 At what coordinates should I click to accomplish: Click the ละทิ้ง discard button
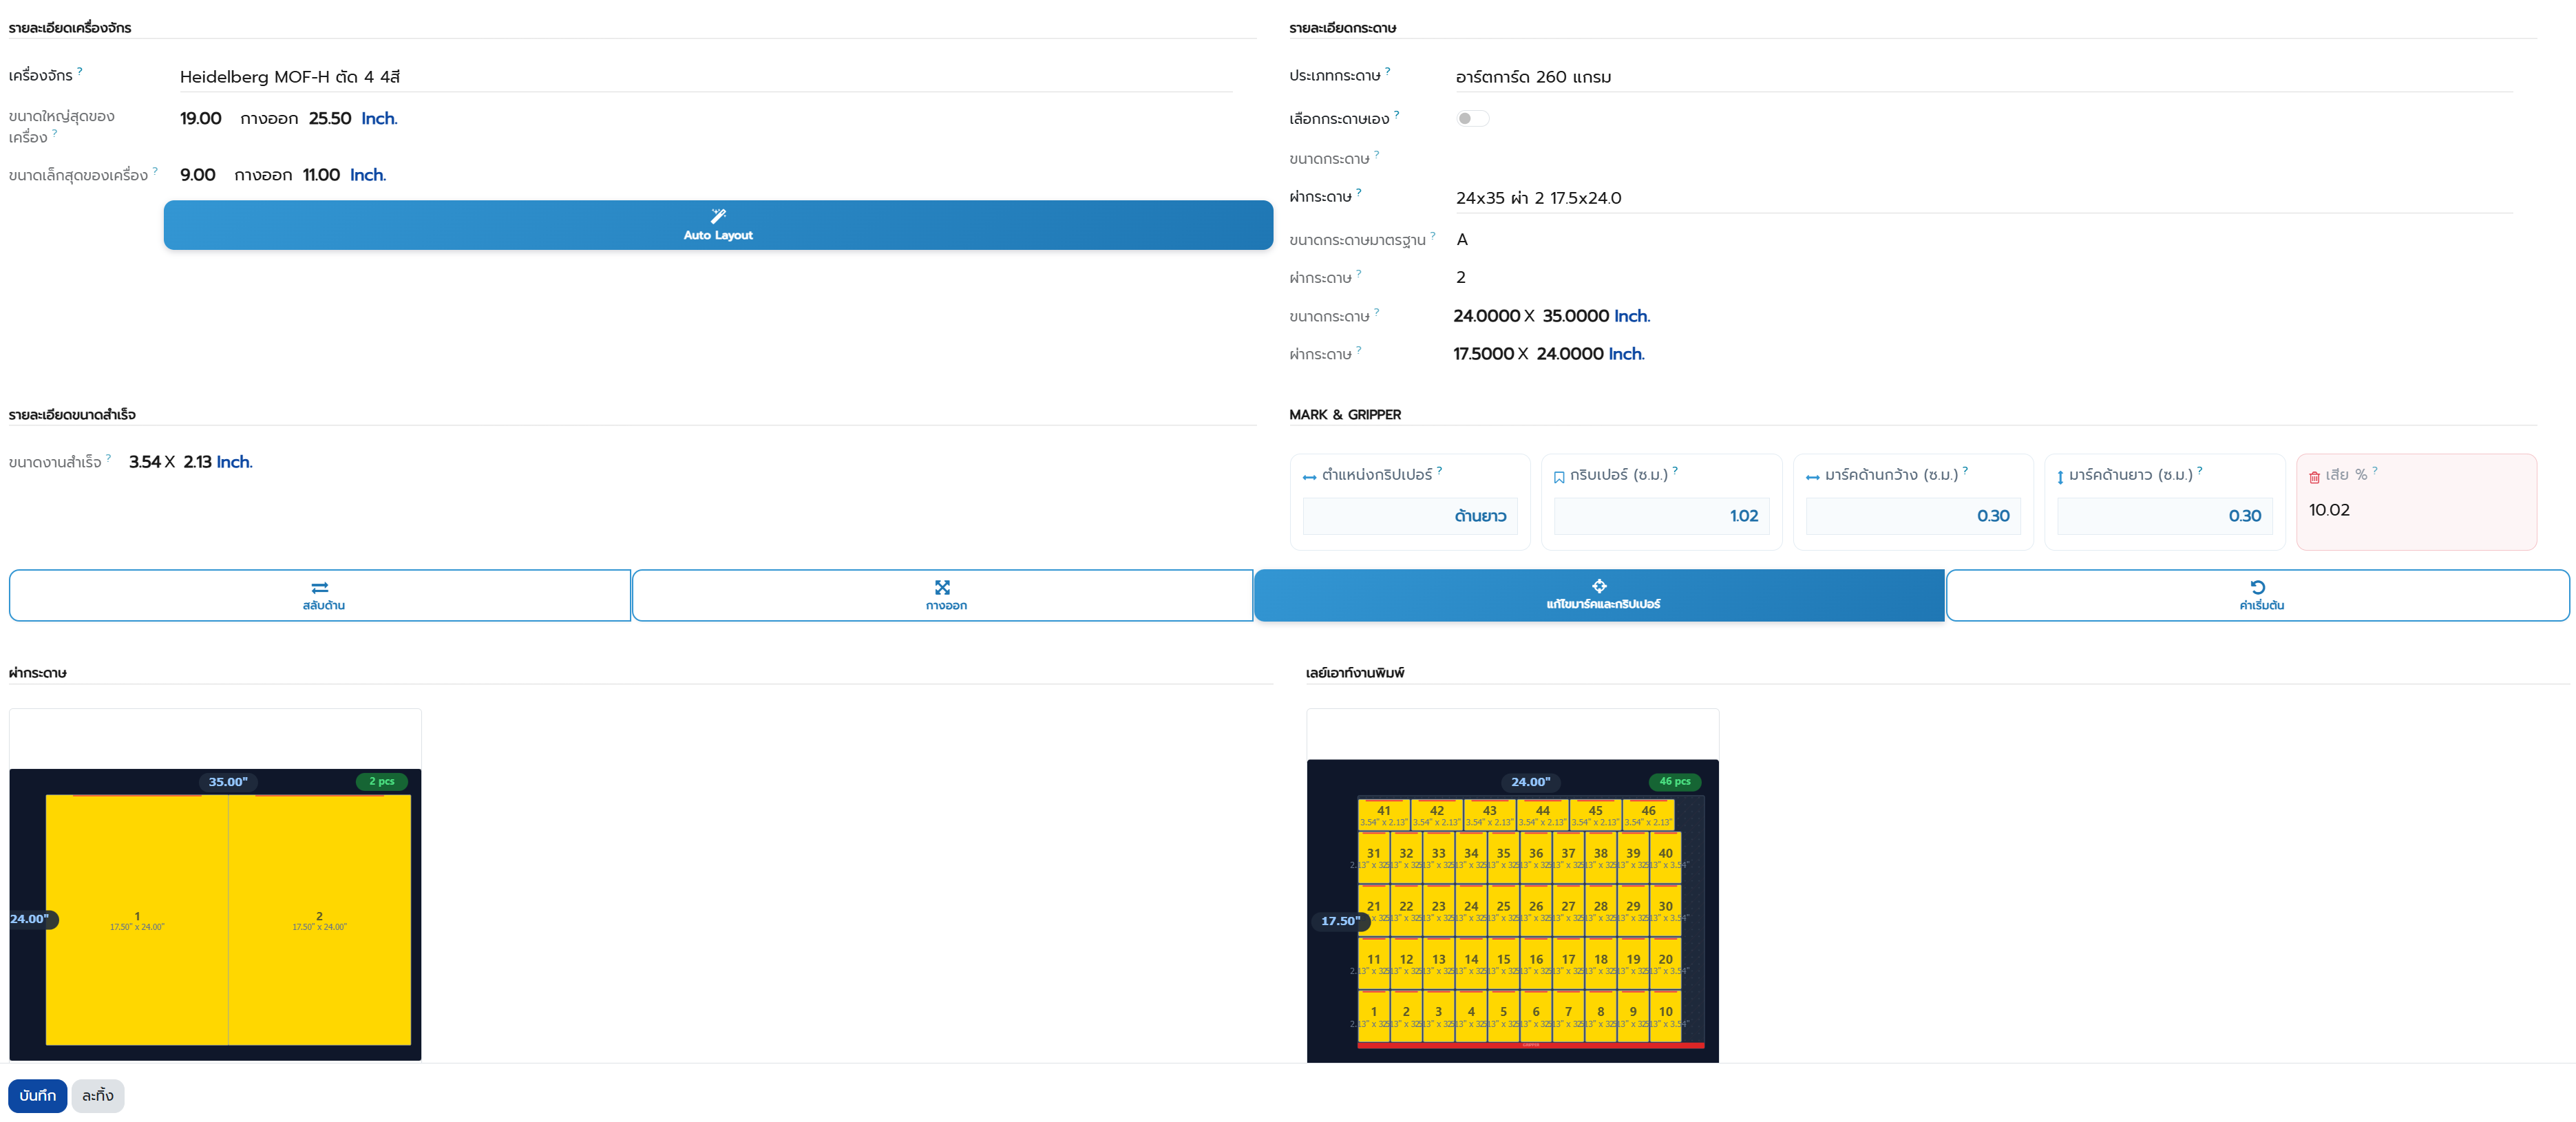tap(98, 1095)
